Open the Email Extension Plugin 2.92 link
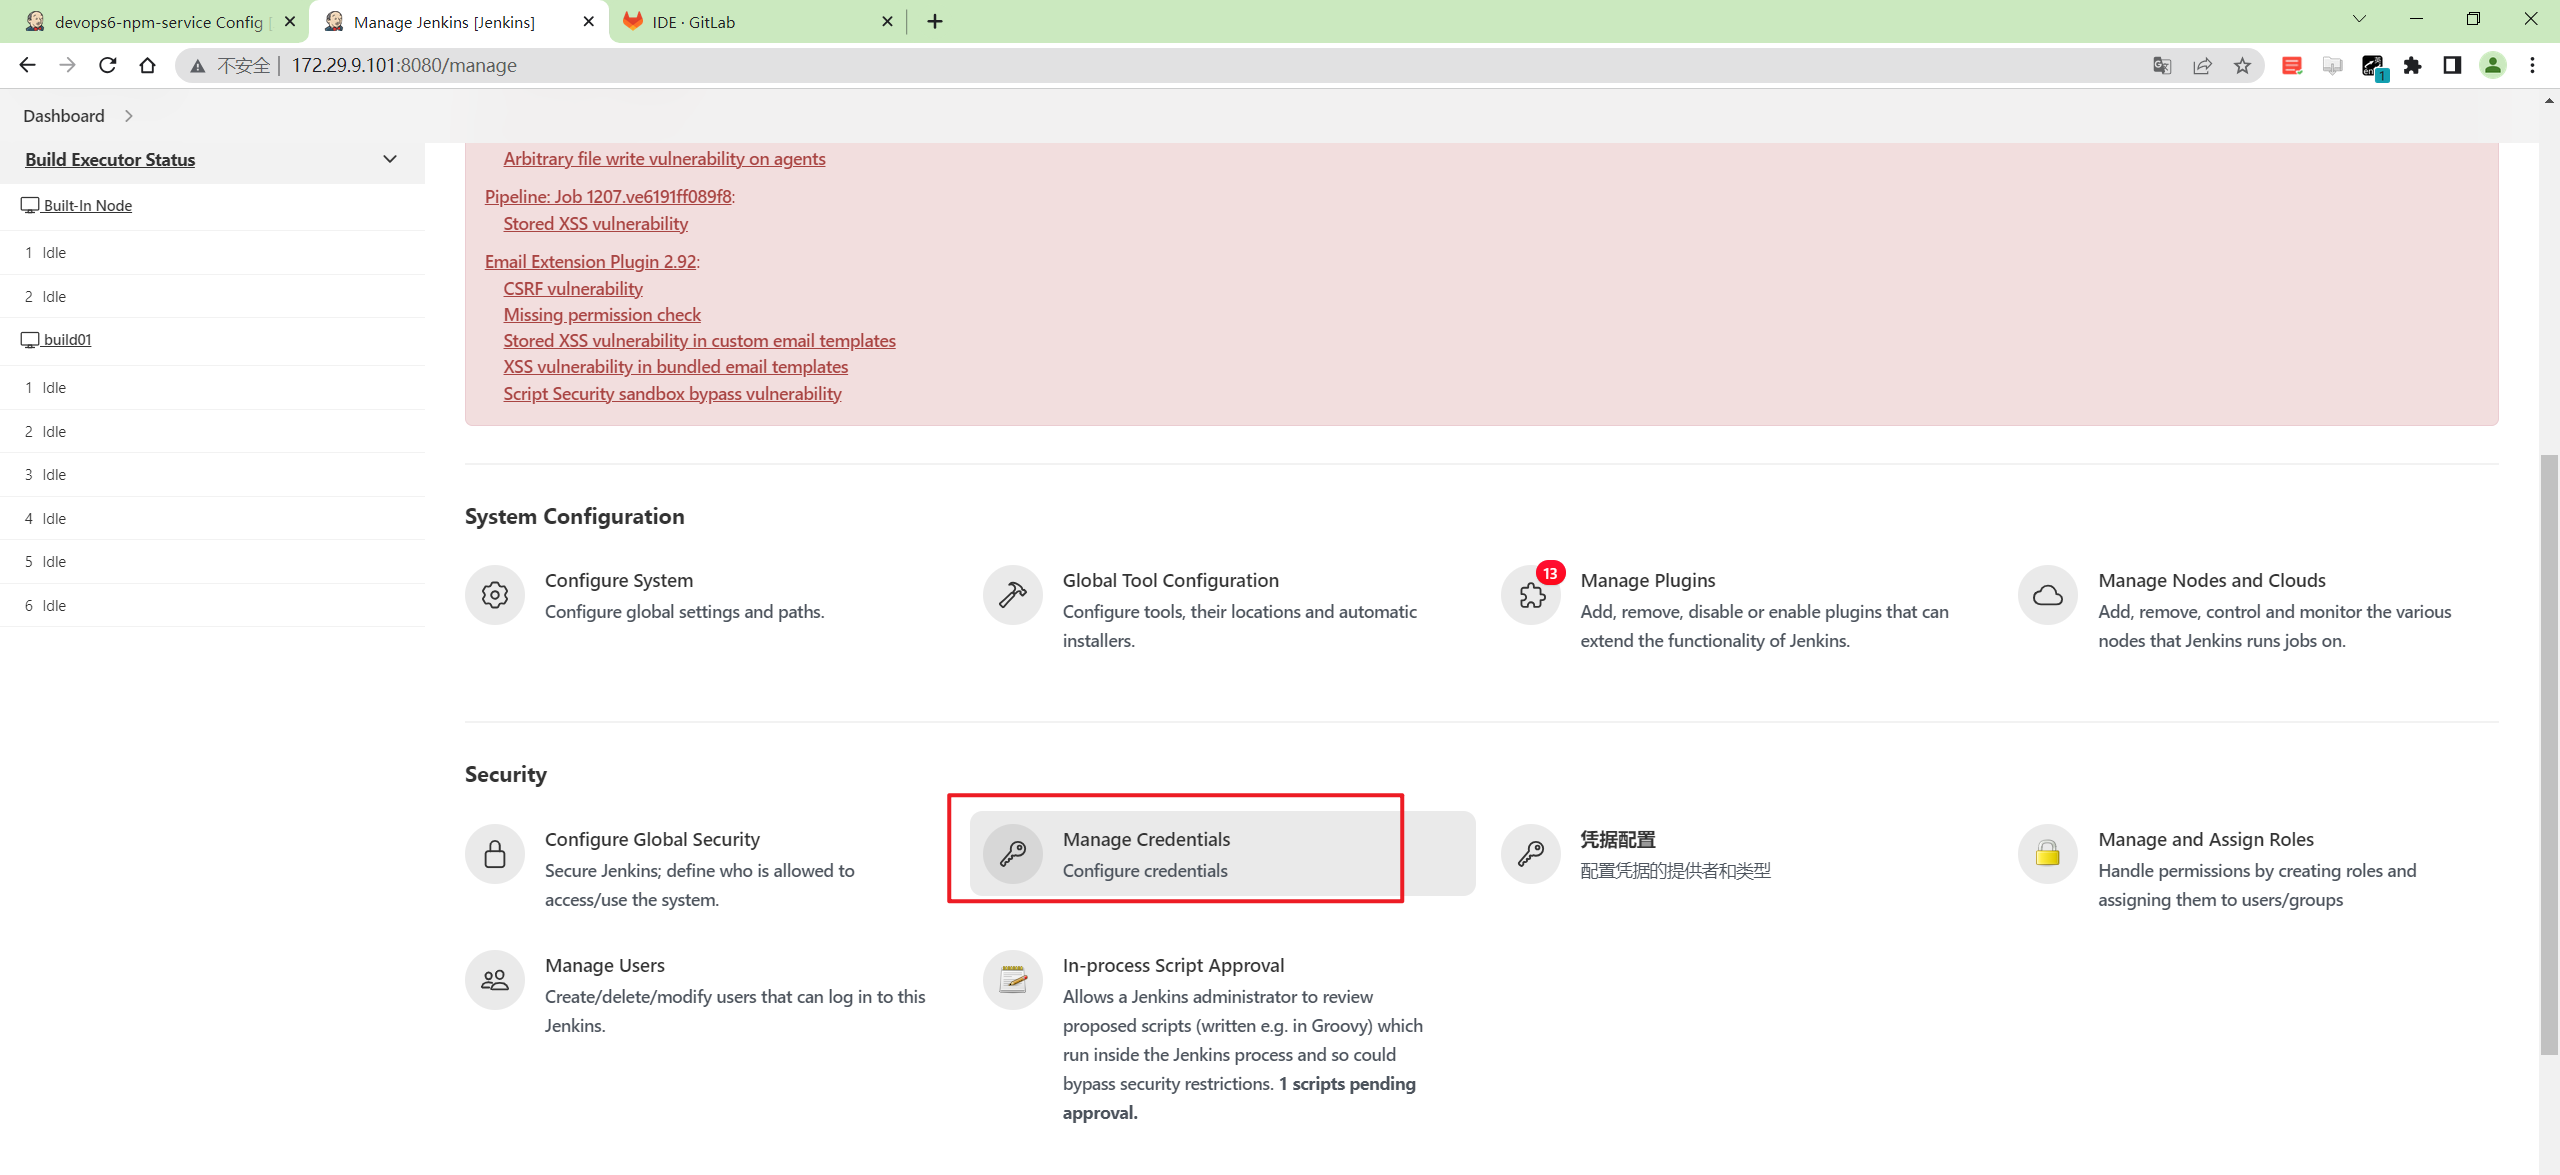Viewport: 2560px width, 1175px height. (590, 261)
